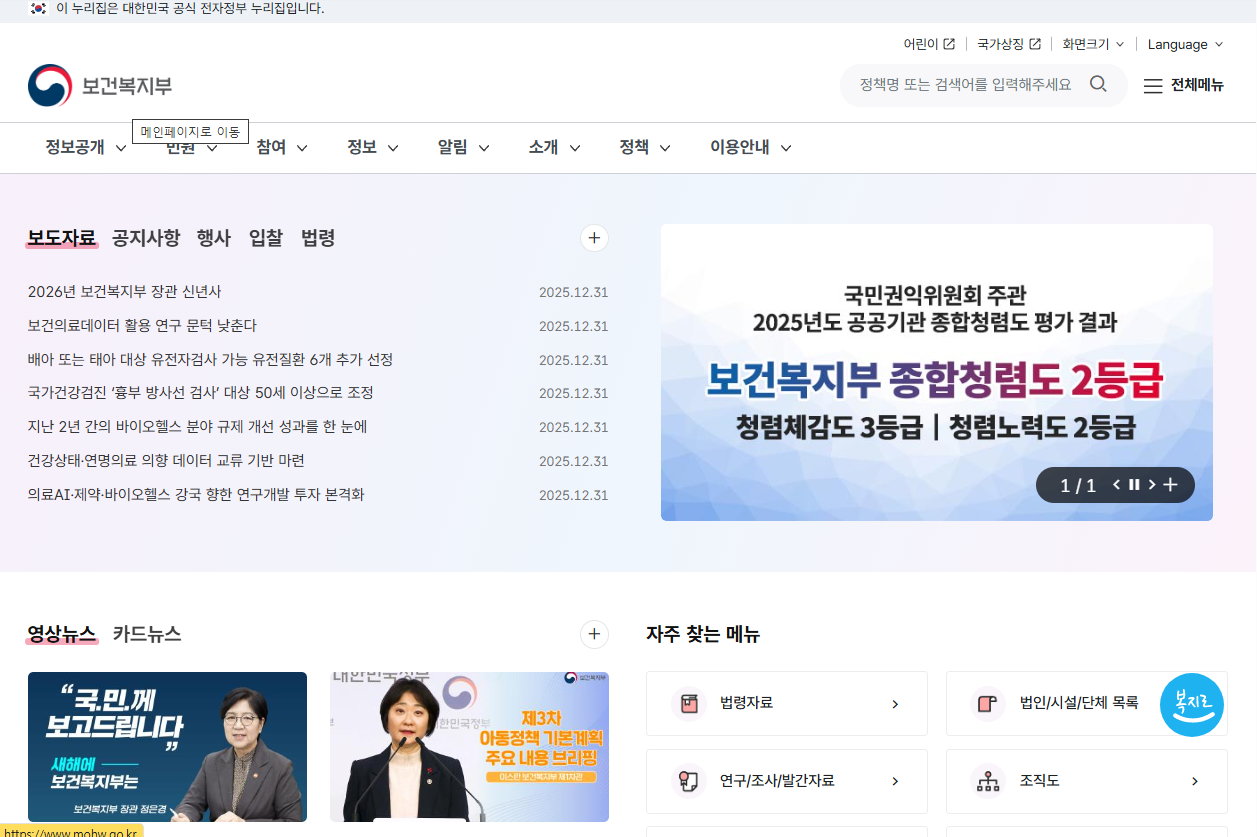Click the search magnifier icon
The image size is (1257, 837).
(1098, 84)
